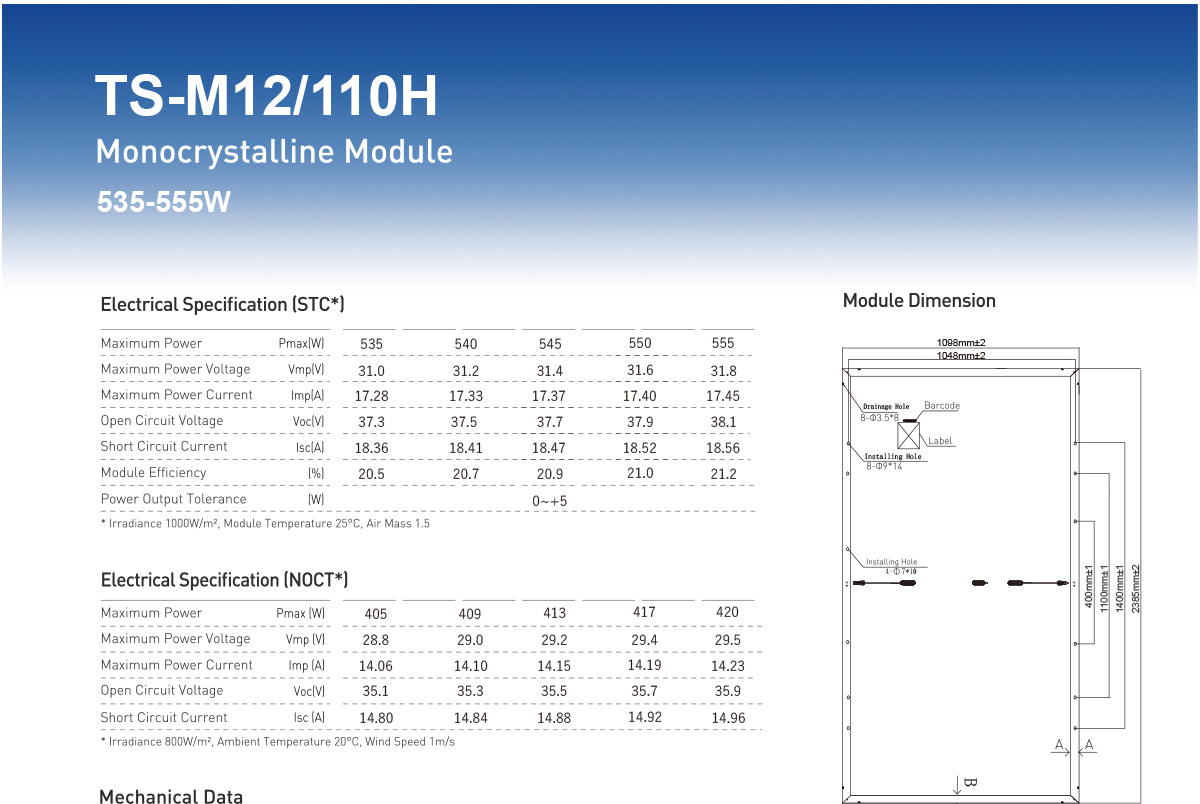Click the crossed Label box in diagram
Viewport: 1200px width, 804px height.
point(908,436)
